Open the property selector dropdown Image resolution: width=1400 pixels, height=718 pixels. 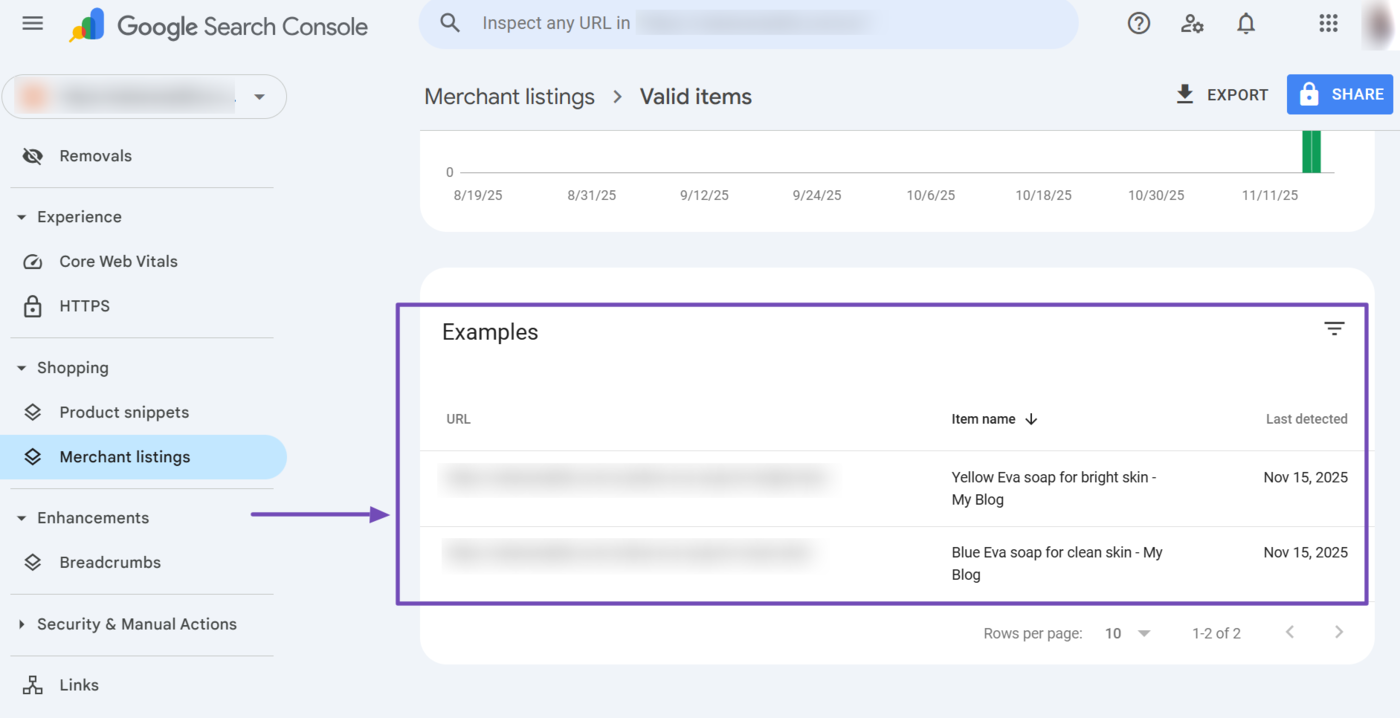(x=258, y=97)
